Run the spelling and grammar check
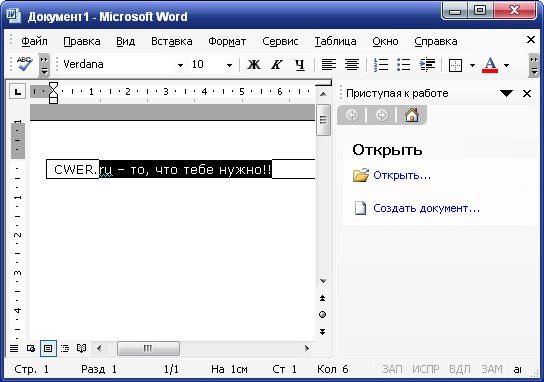544x382 pixels. [25, 64]
